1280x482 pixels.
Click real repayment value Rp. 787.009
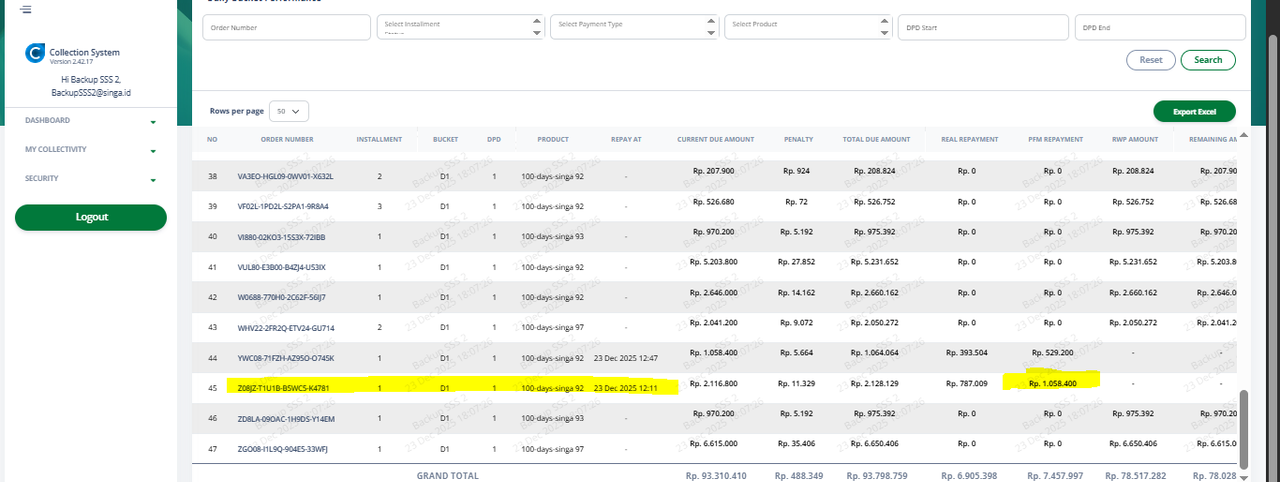[966, 383]
